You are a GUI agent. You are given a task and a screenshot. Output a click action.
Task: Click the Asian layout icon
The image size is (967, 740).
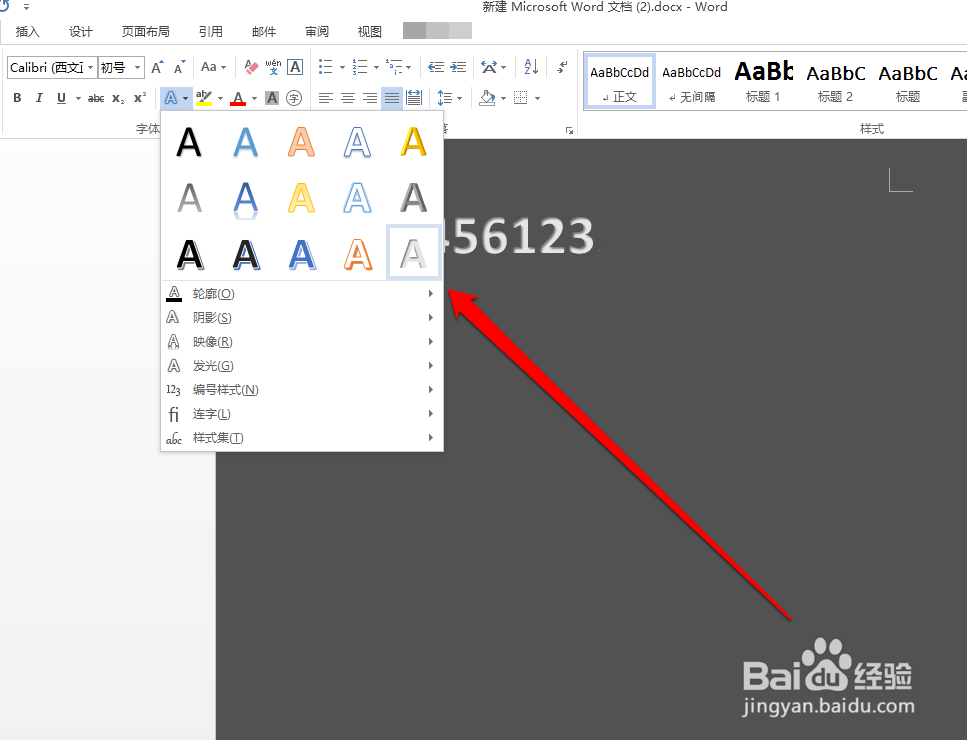coord(489,67)
